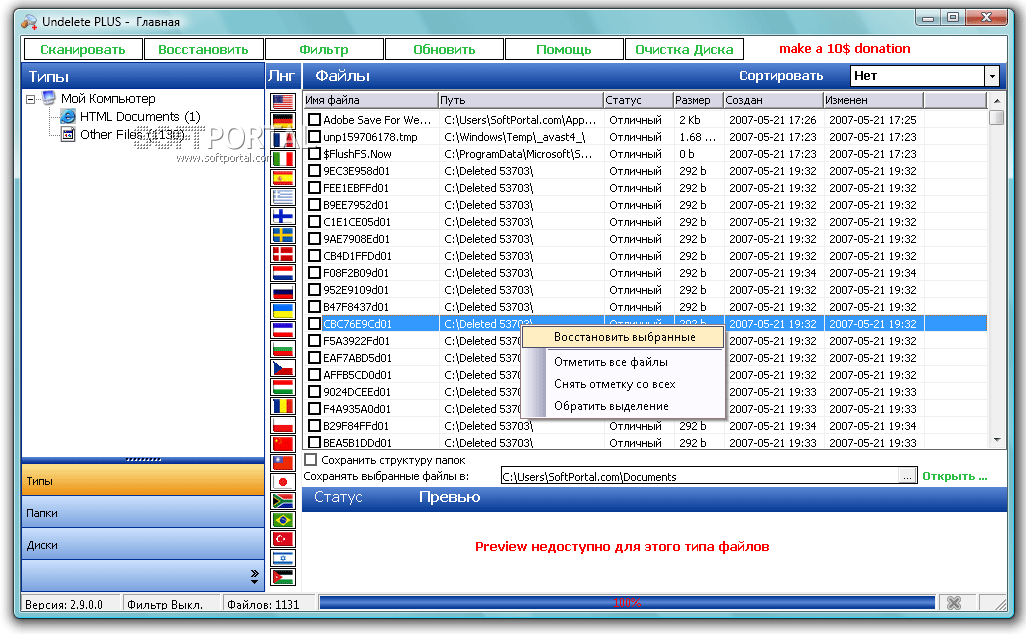Screen dimensions: 1026x634
Task: Sort by the Имя файла column header
Action: [x=370, y=100]
